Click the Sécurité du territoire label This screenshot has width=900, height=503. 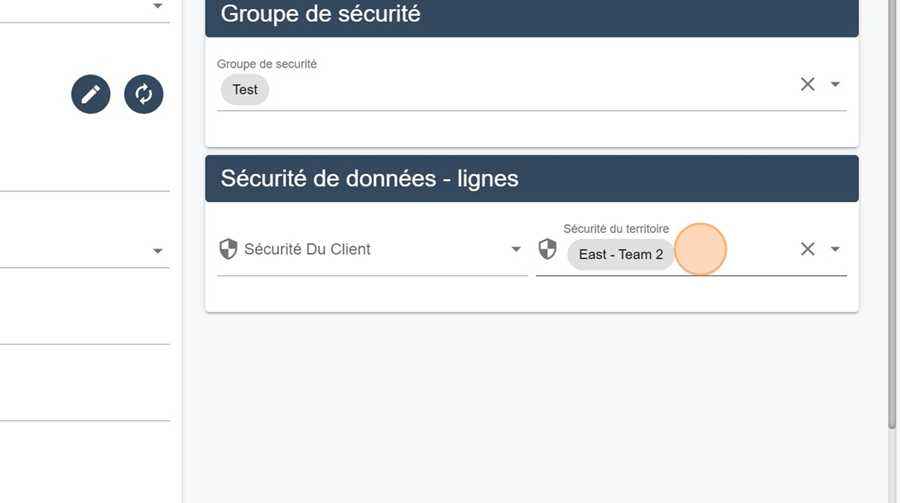point(616,229)
